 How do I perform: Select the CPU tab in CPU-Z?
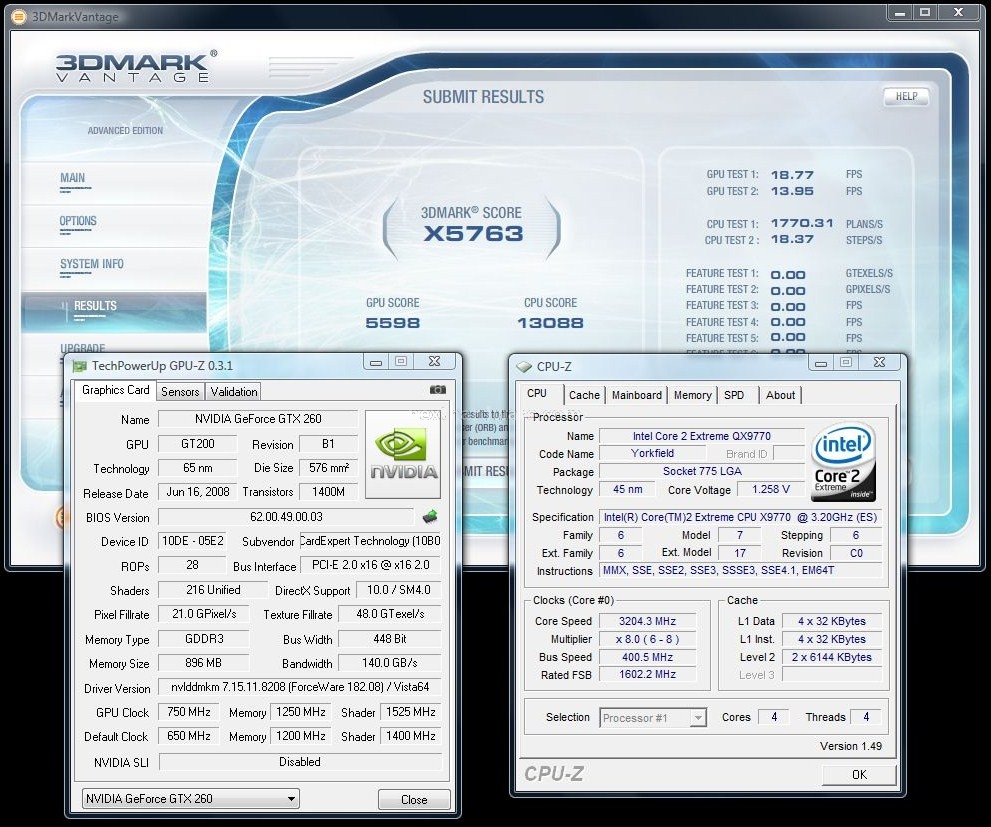(x=537, y=393)
